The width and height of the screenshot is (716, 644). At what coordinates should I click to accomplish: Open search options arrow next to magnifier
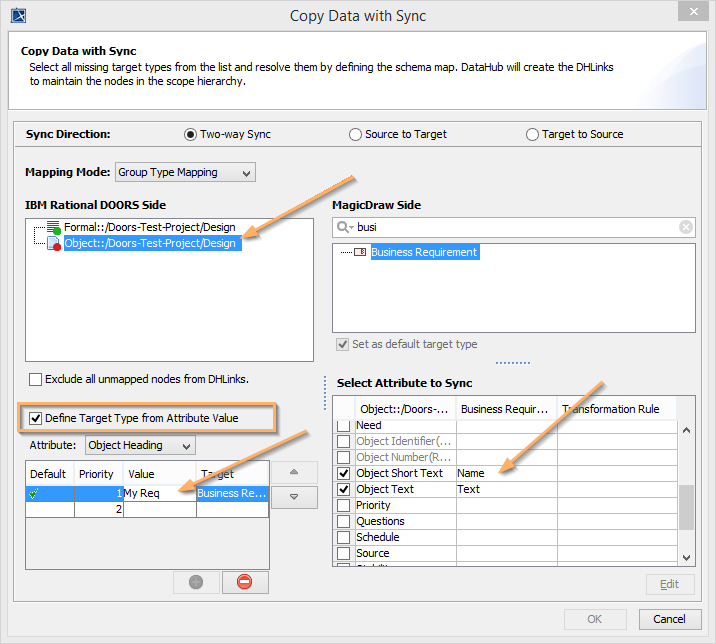click(x=352, y=227)
